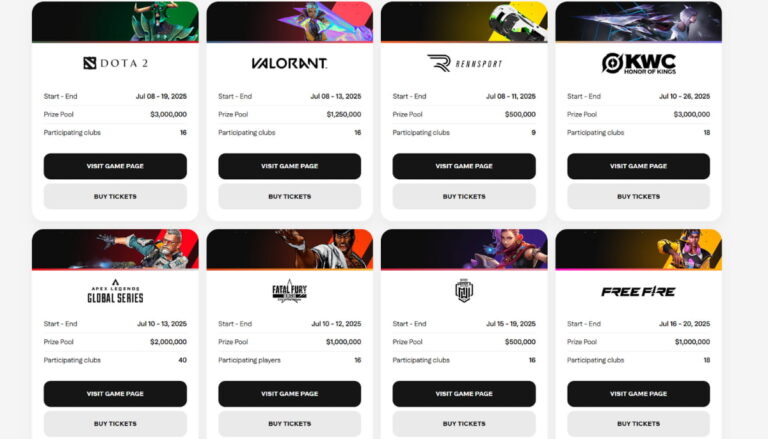Open the Valorant banner artwork
The image size is (768, 439).
pyautogui.click(x=289, y=21)
